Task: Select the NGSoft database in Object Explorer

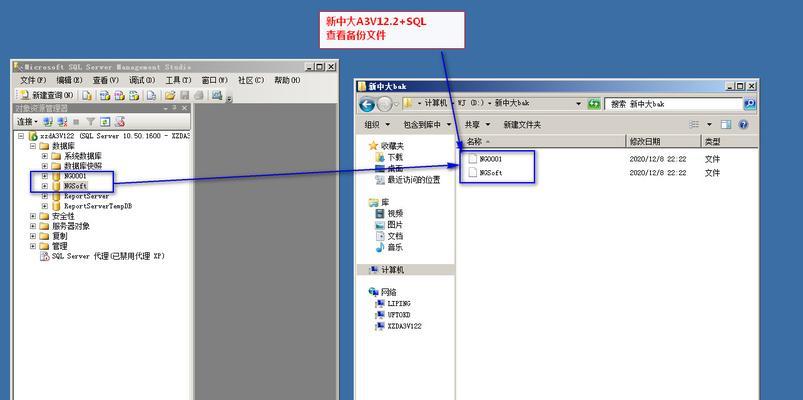Action: pyautogui.click(x=75, y=186)
